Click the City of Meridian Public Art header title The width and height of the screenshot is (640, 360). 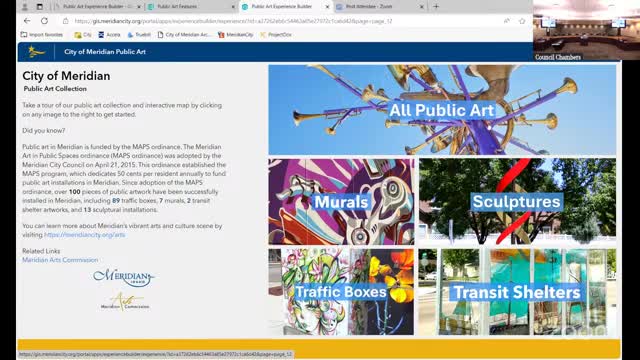pyautogui.click(x=105, y=52)
